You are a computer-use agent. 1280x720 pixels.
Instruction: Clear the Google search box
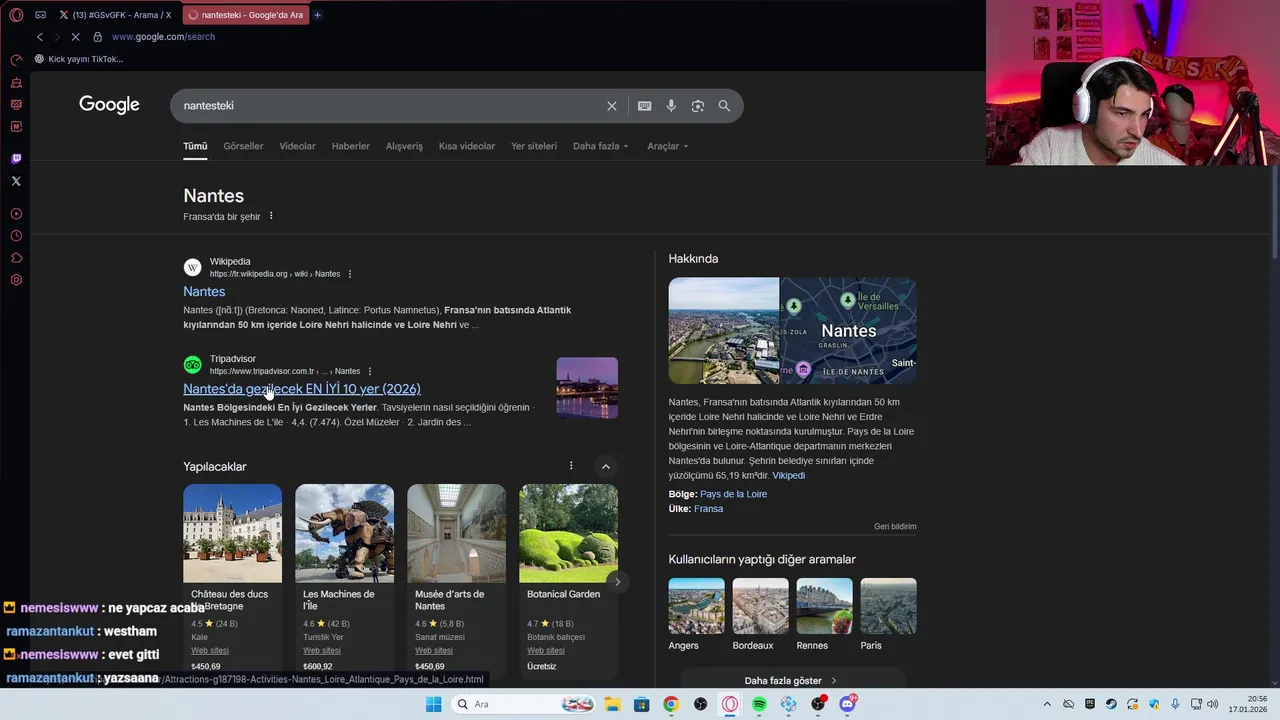click(612, 106)
